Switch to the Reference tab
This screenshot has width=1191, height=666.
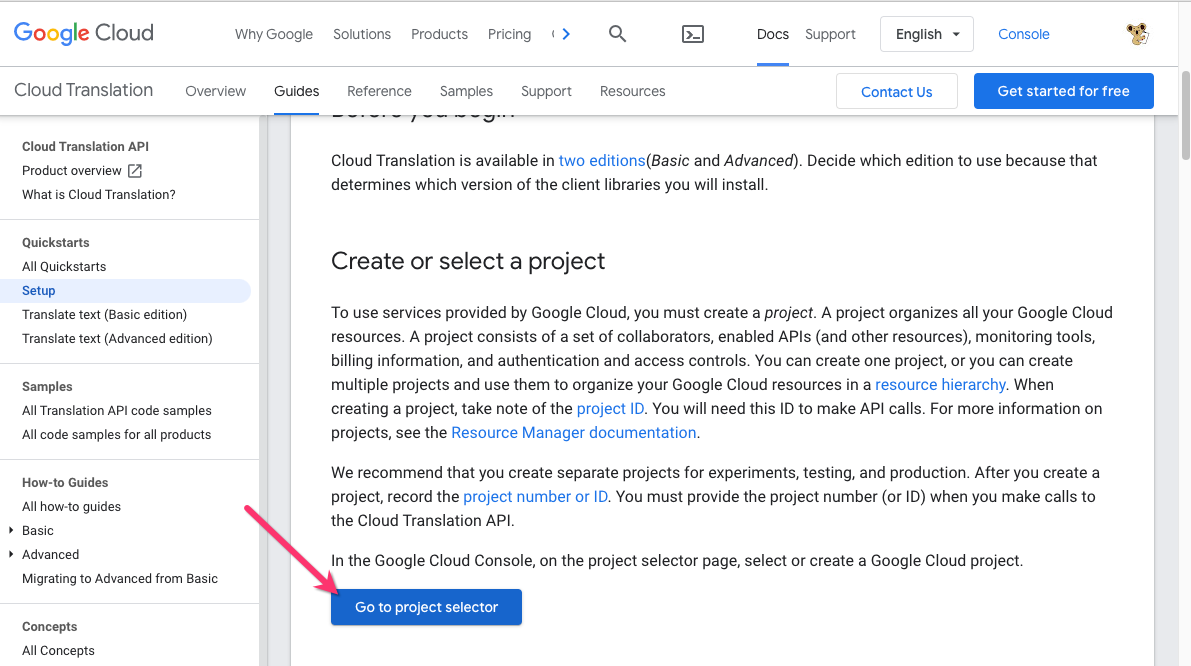(379, 91)
